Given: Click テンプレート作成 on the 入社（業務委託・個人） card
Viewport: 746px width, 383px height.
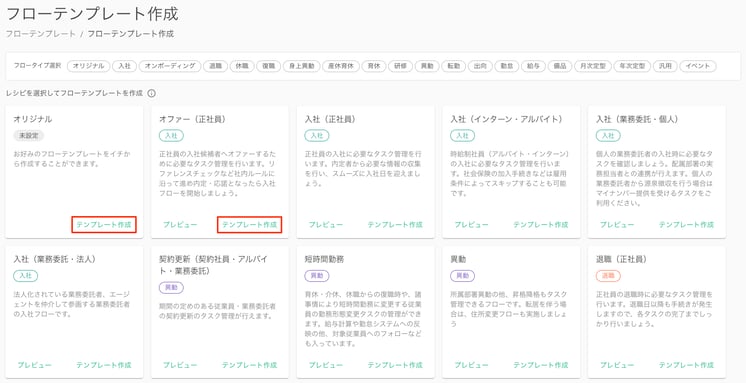Looking at the screenshot, I should click(x=686, y=225).
